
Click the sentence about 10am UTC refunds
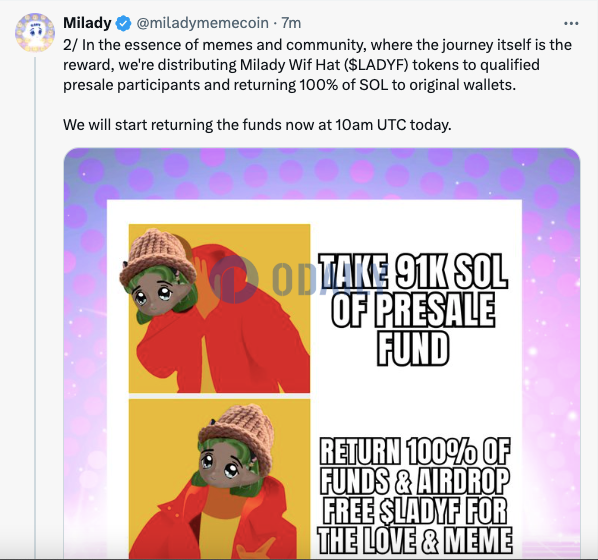point(257,125)
